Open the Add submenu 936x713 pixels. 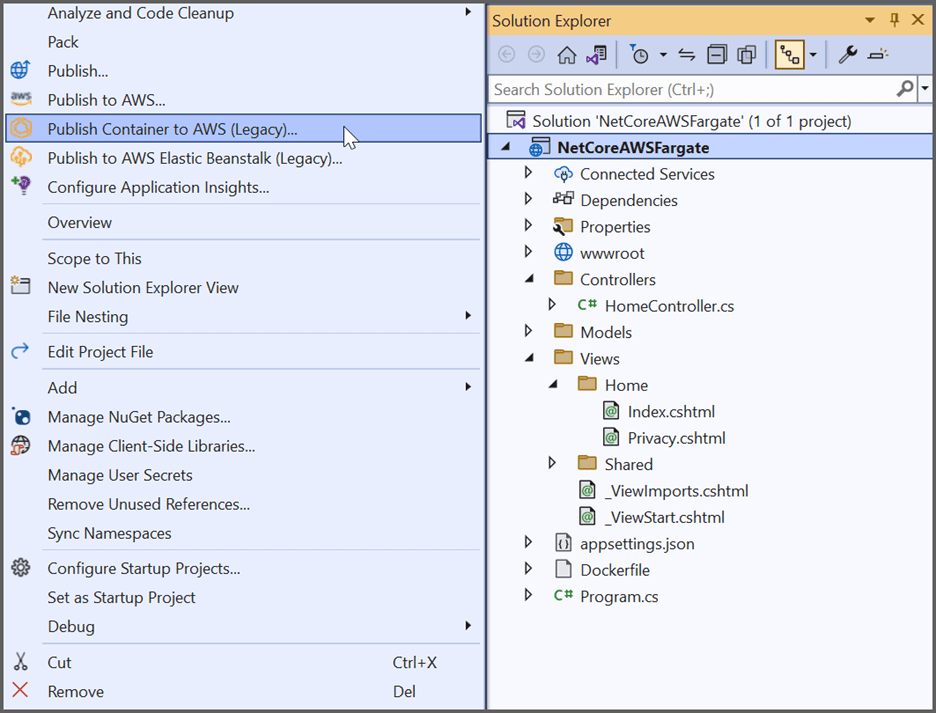(62, 388)
